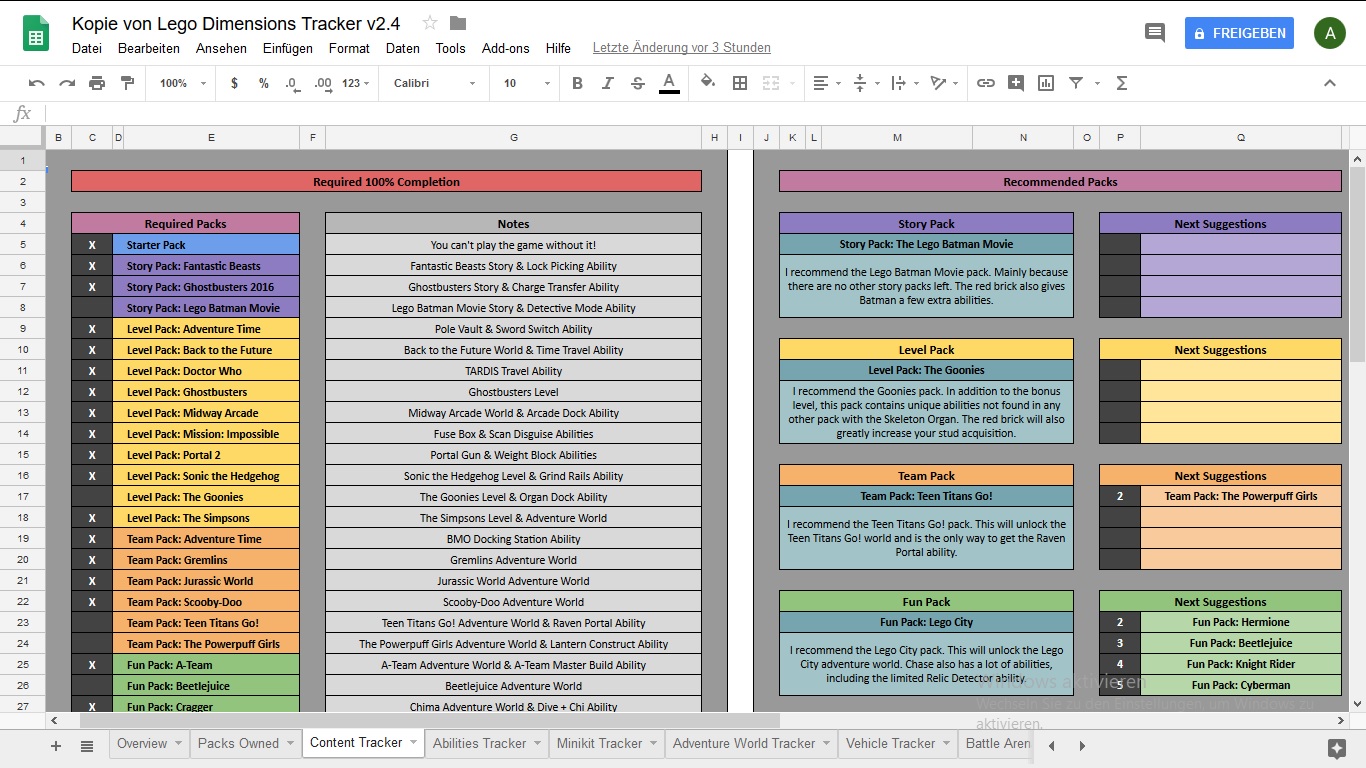The height and width of the screenshot is (768, 1366).
Task: Open the number format 123 dropdown
Action: (x=355, y=83)
